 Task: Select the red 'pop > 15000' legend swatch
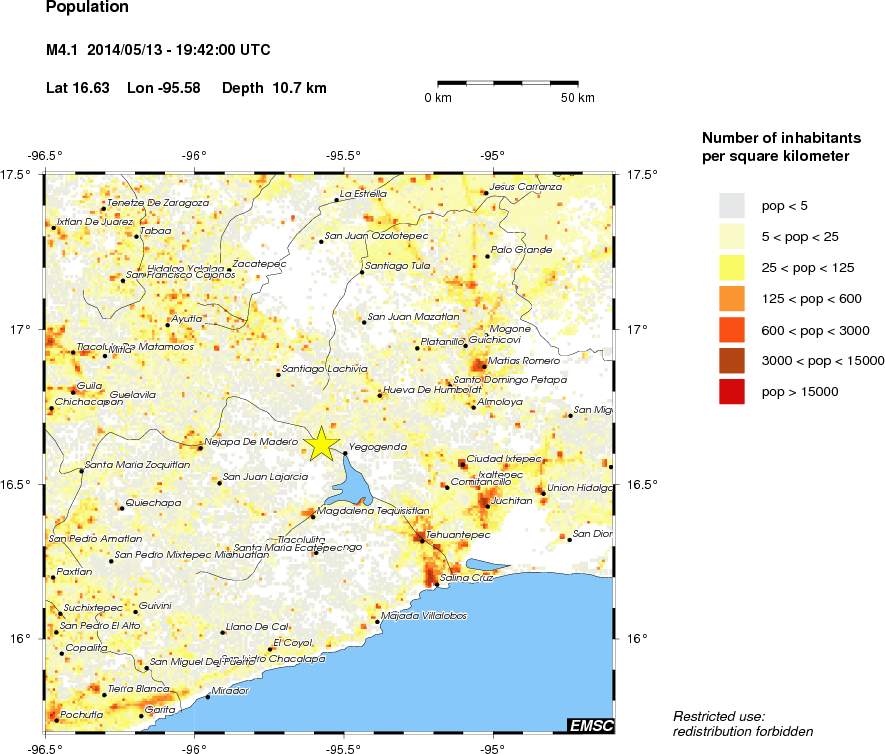tap(732, 392)
